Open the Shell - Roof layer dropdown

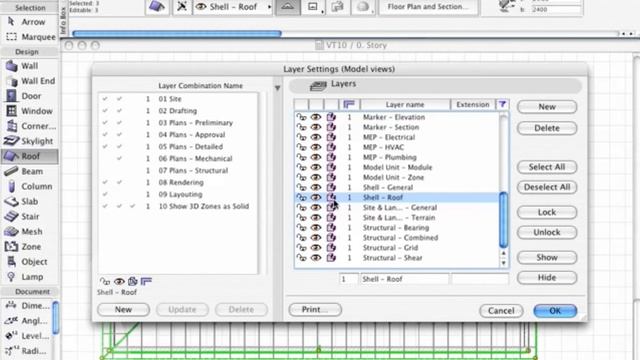click(x=233, y=7)
